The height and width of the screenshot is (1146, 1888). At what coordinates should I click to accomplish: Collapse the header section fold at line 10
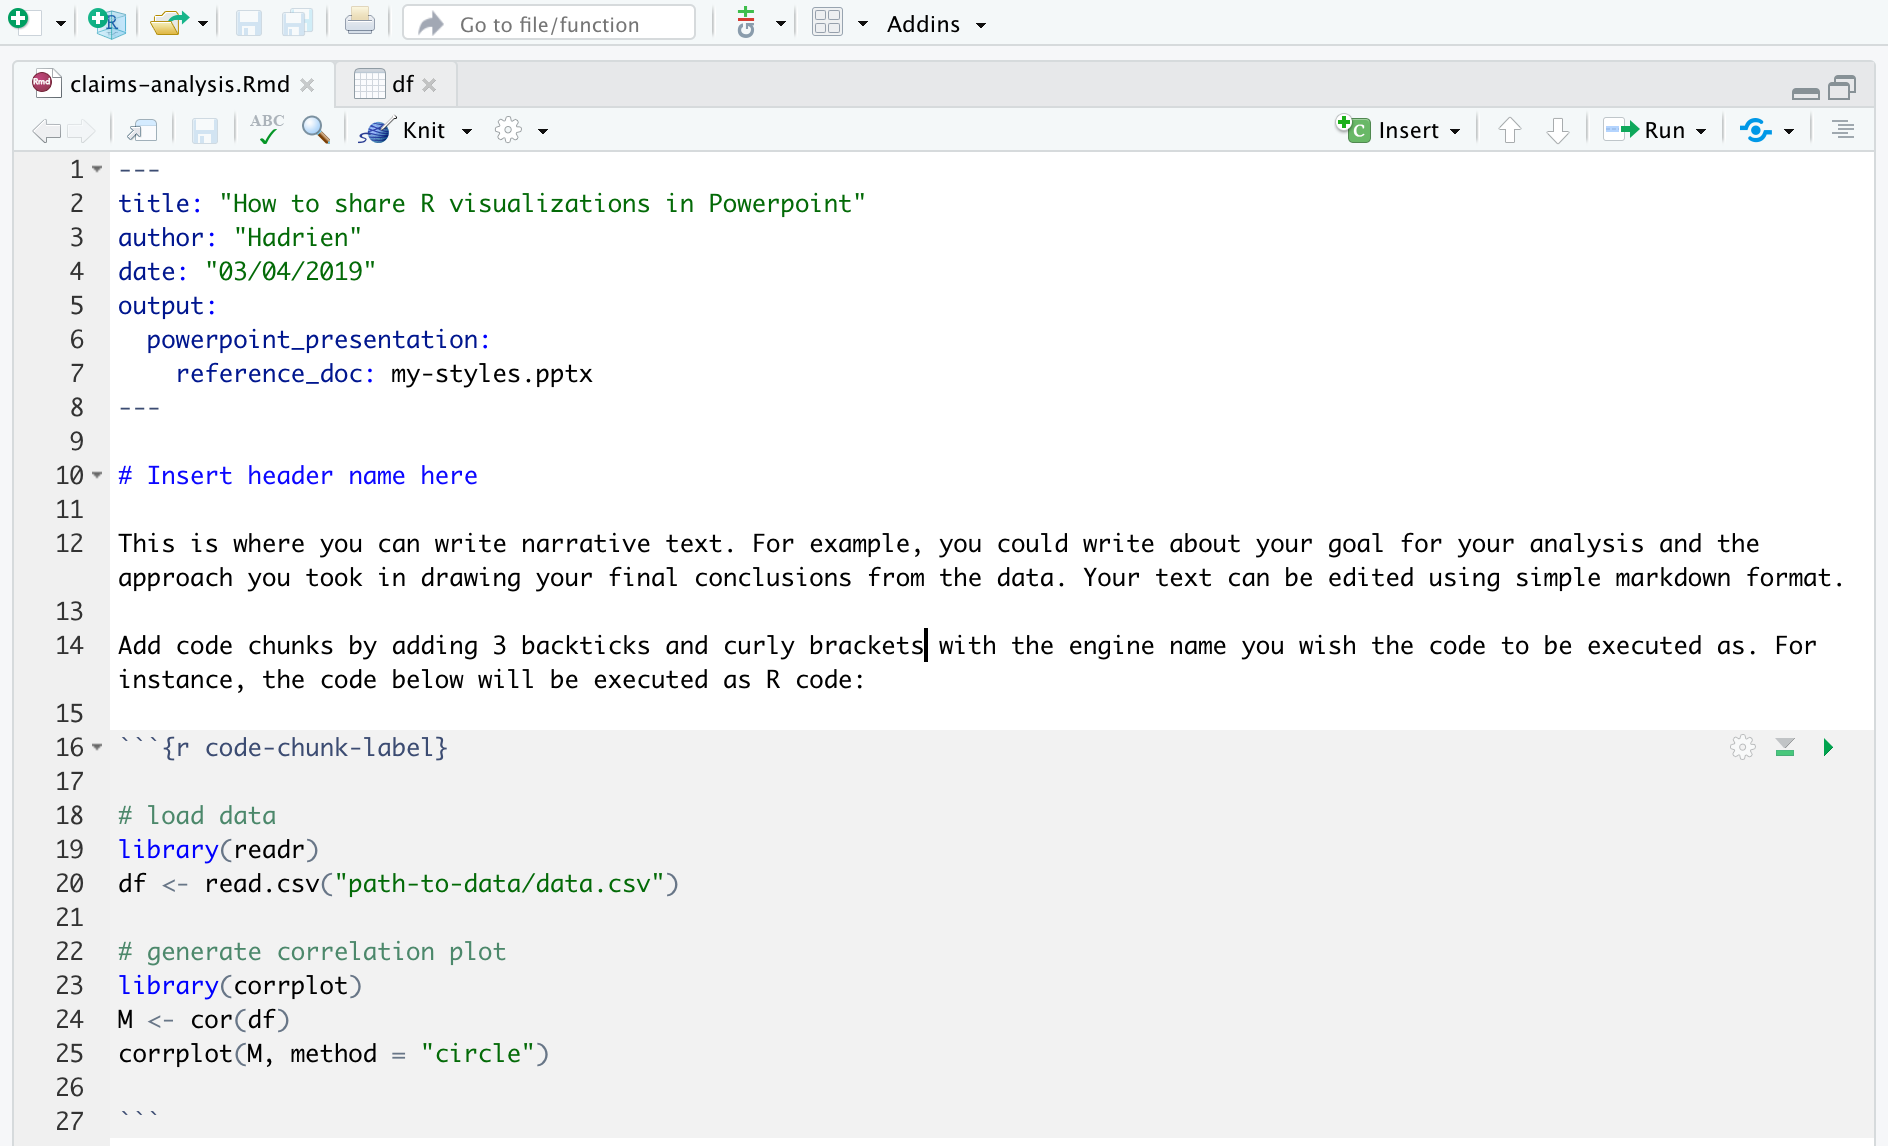pos(97,475)
